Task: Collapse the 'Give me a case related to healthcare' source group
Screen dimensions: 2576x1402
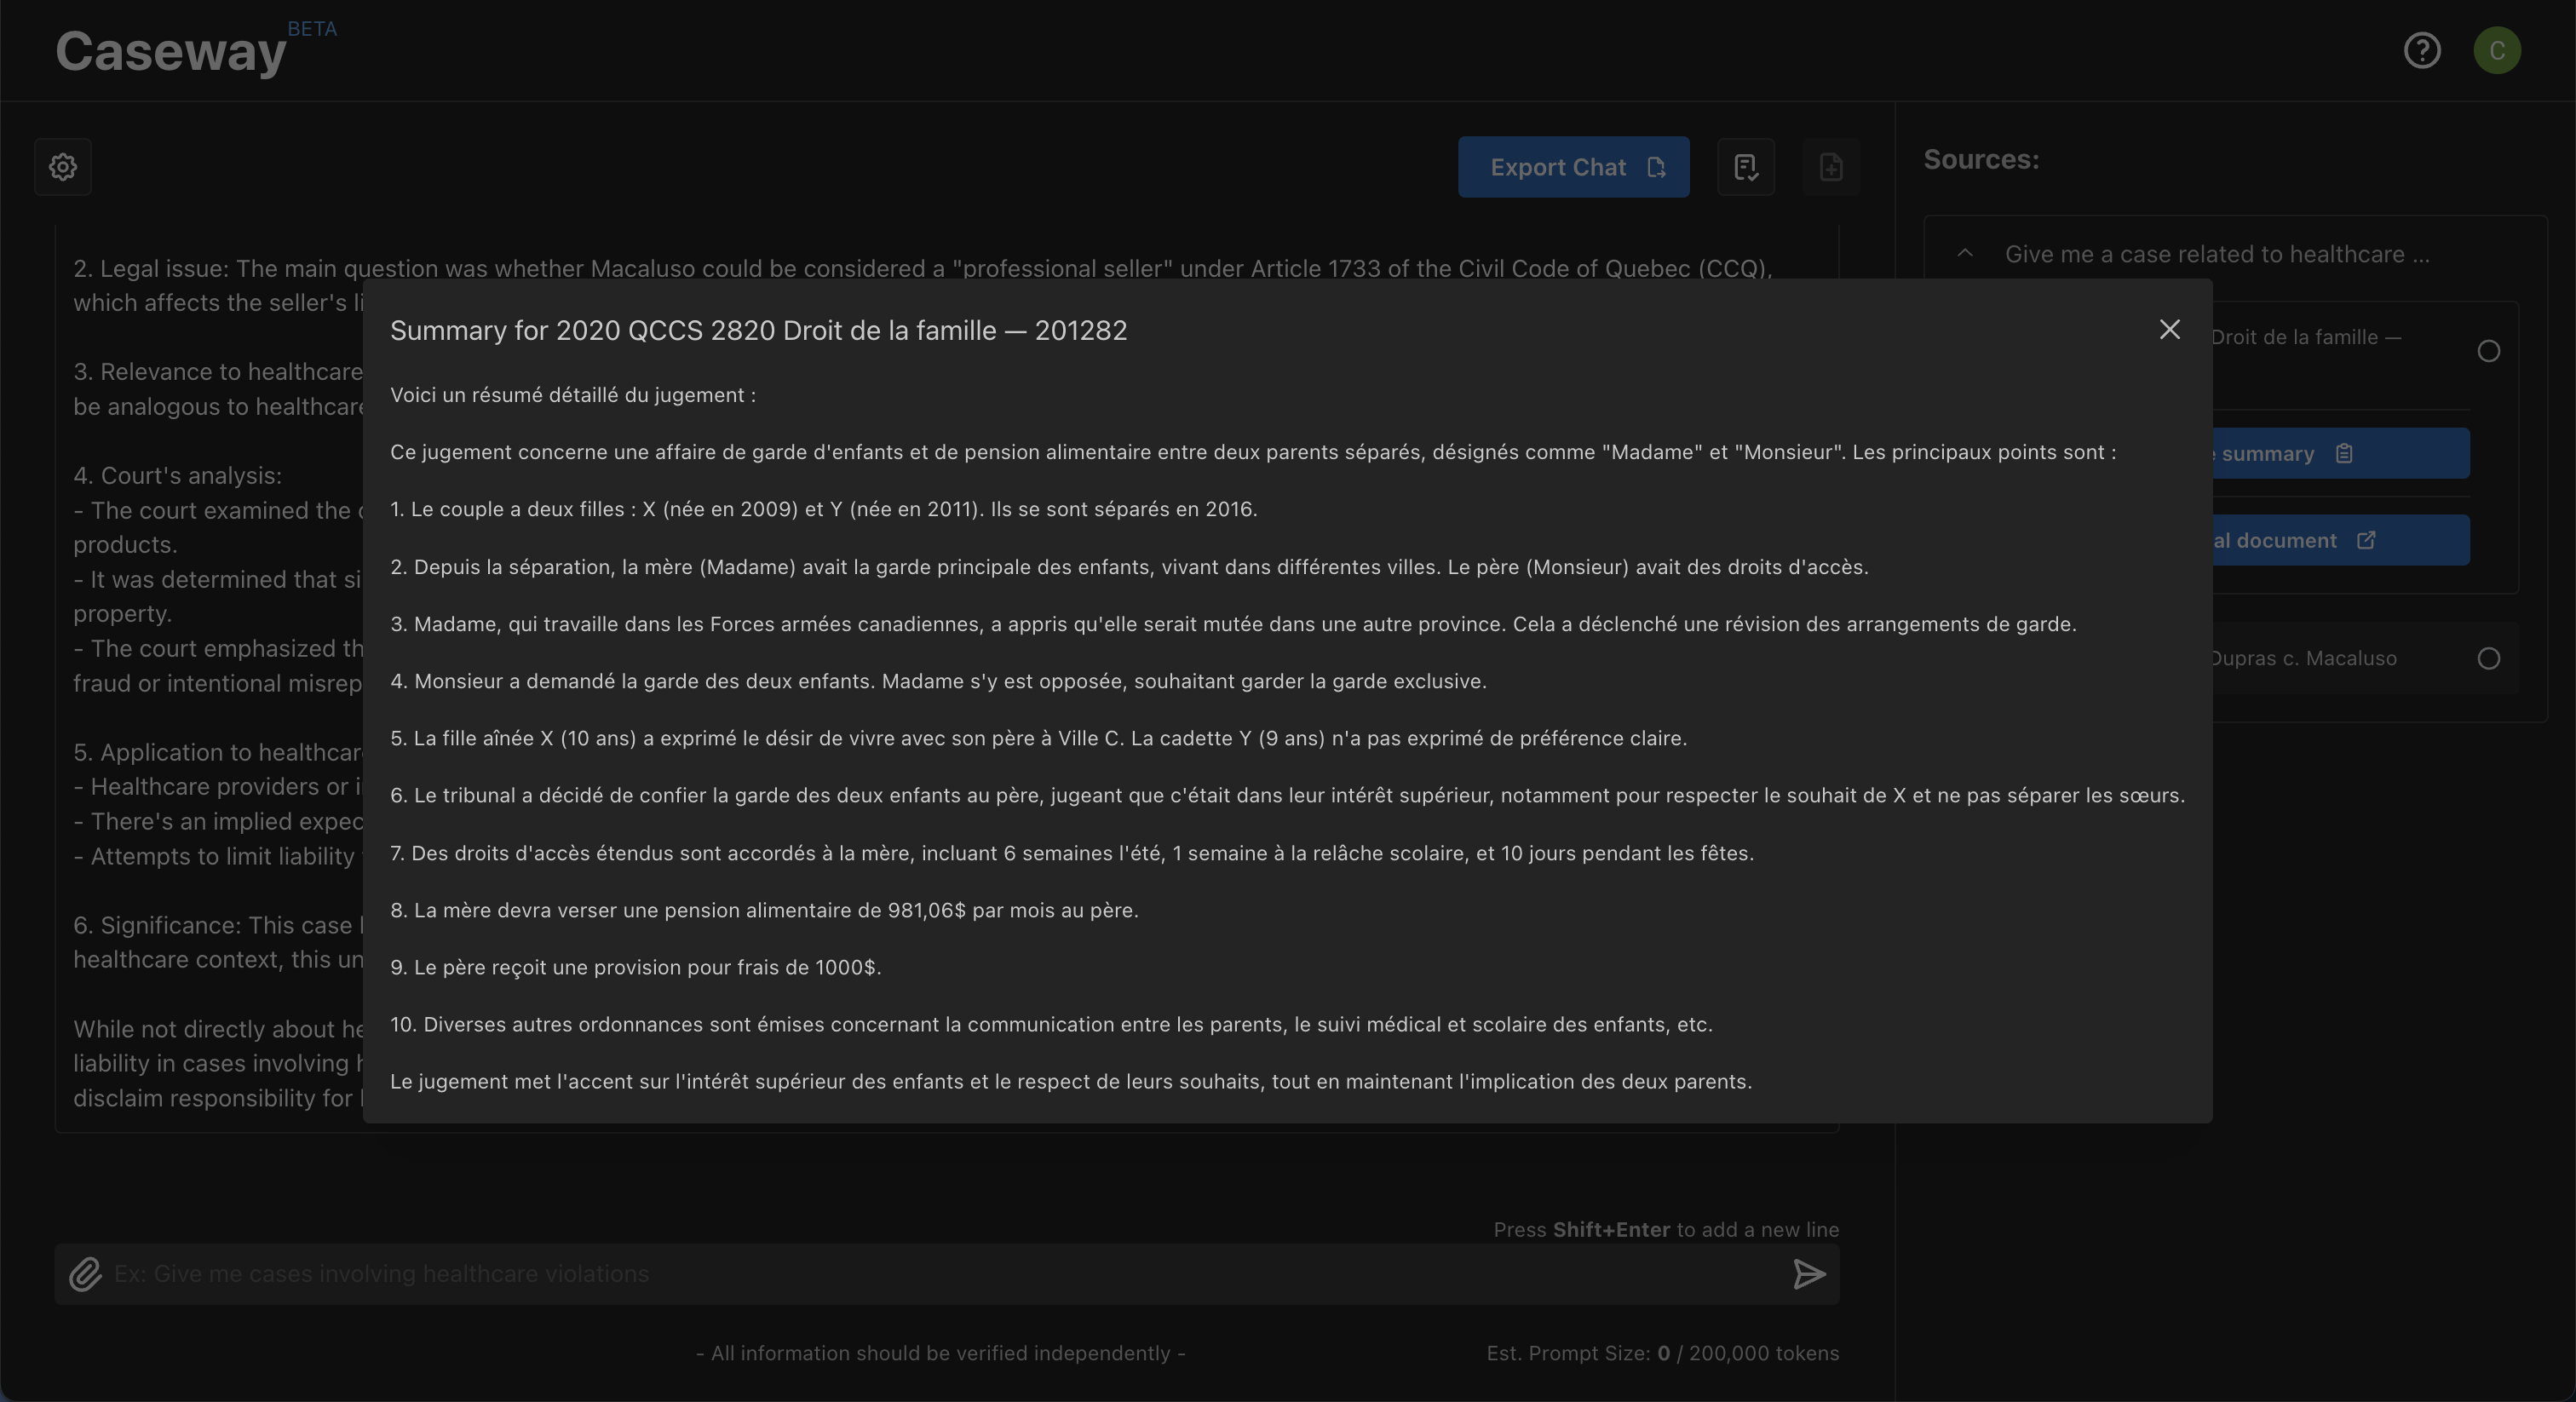Action: click(1964, 254)
